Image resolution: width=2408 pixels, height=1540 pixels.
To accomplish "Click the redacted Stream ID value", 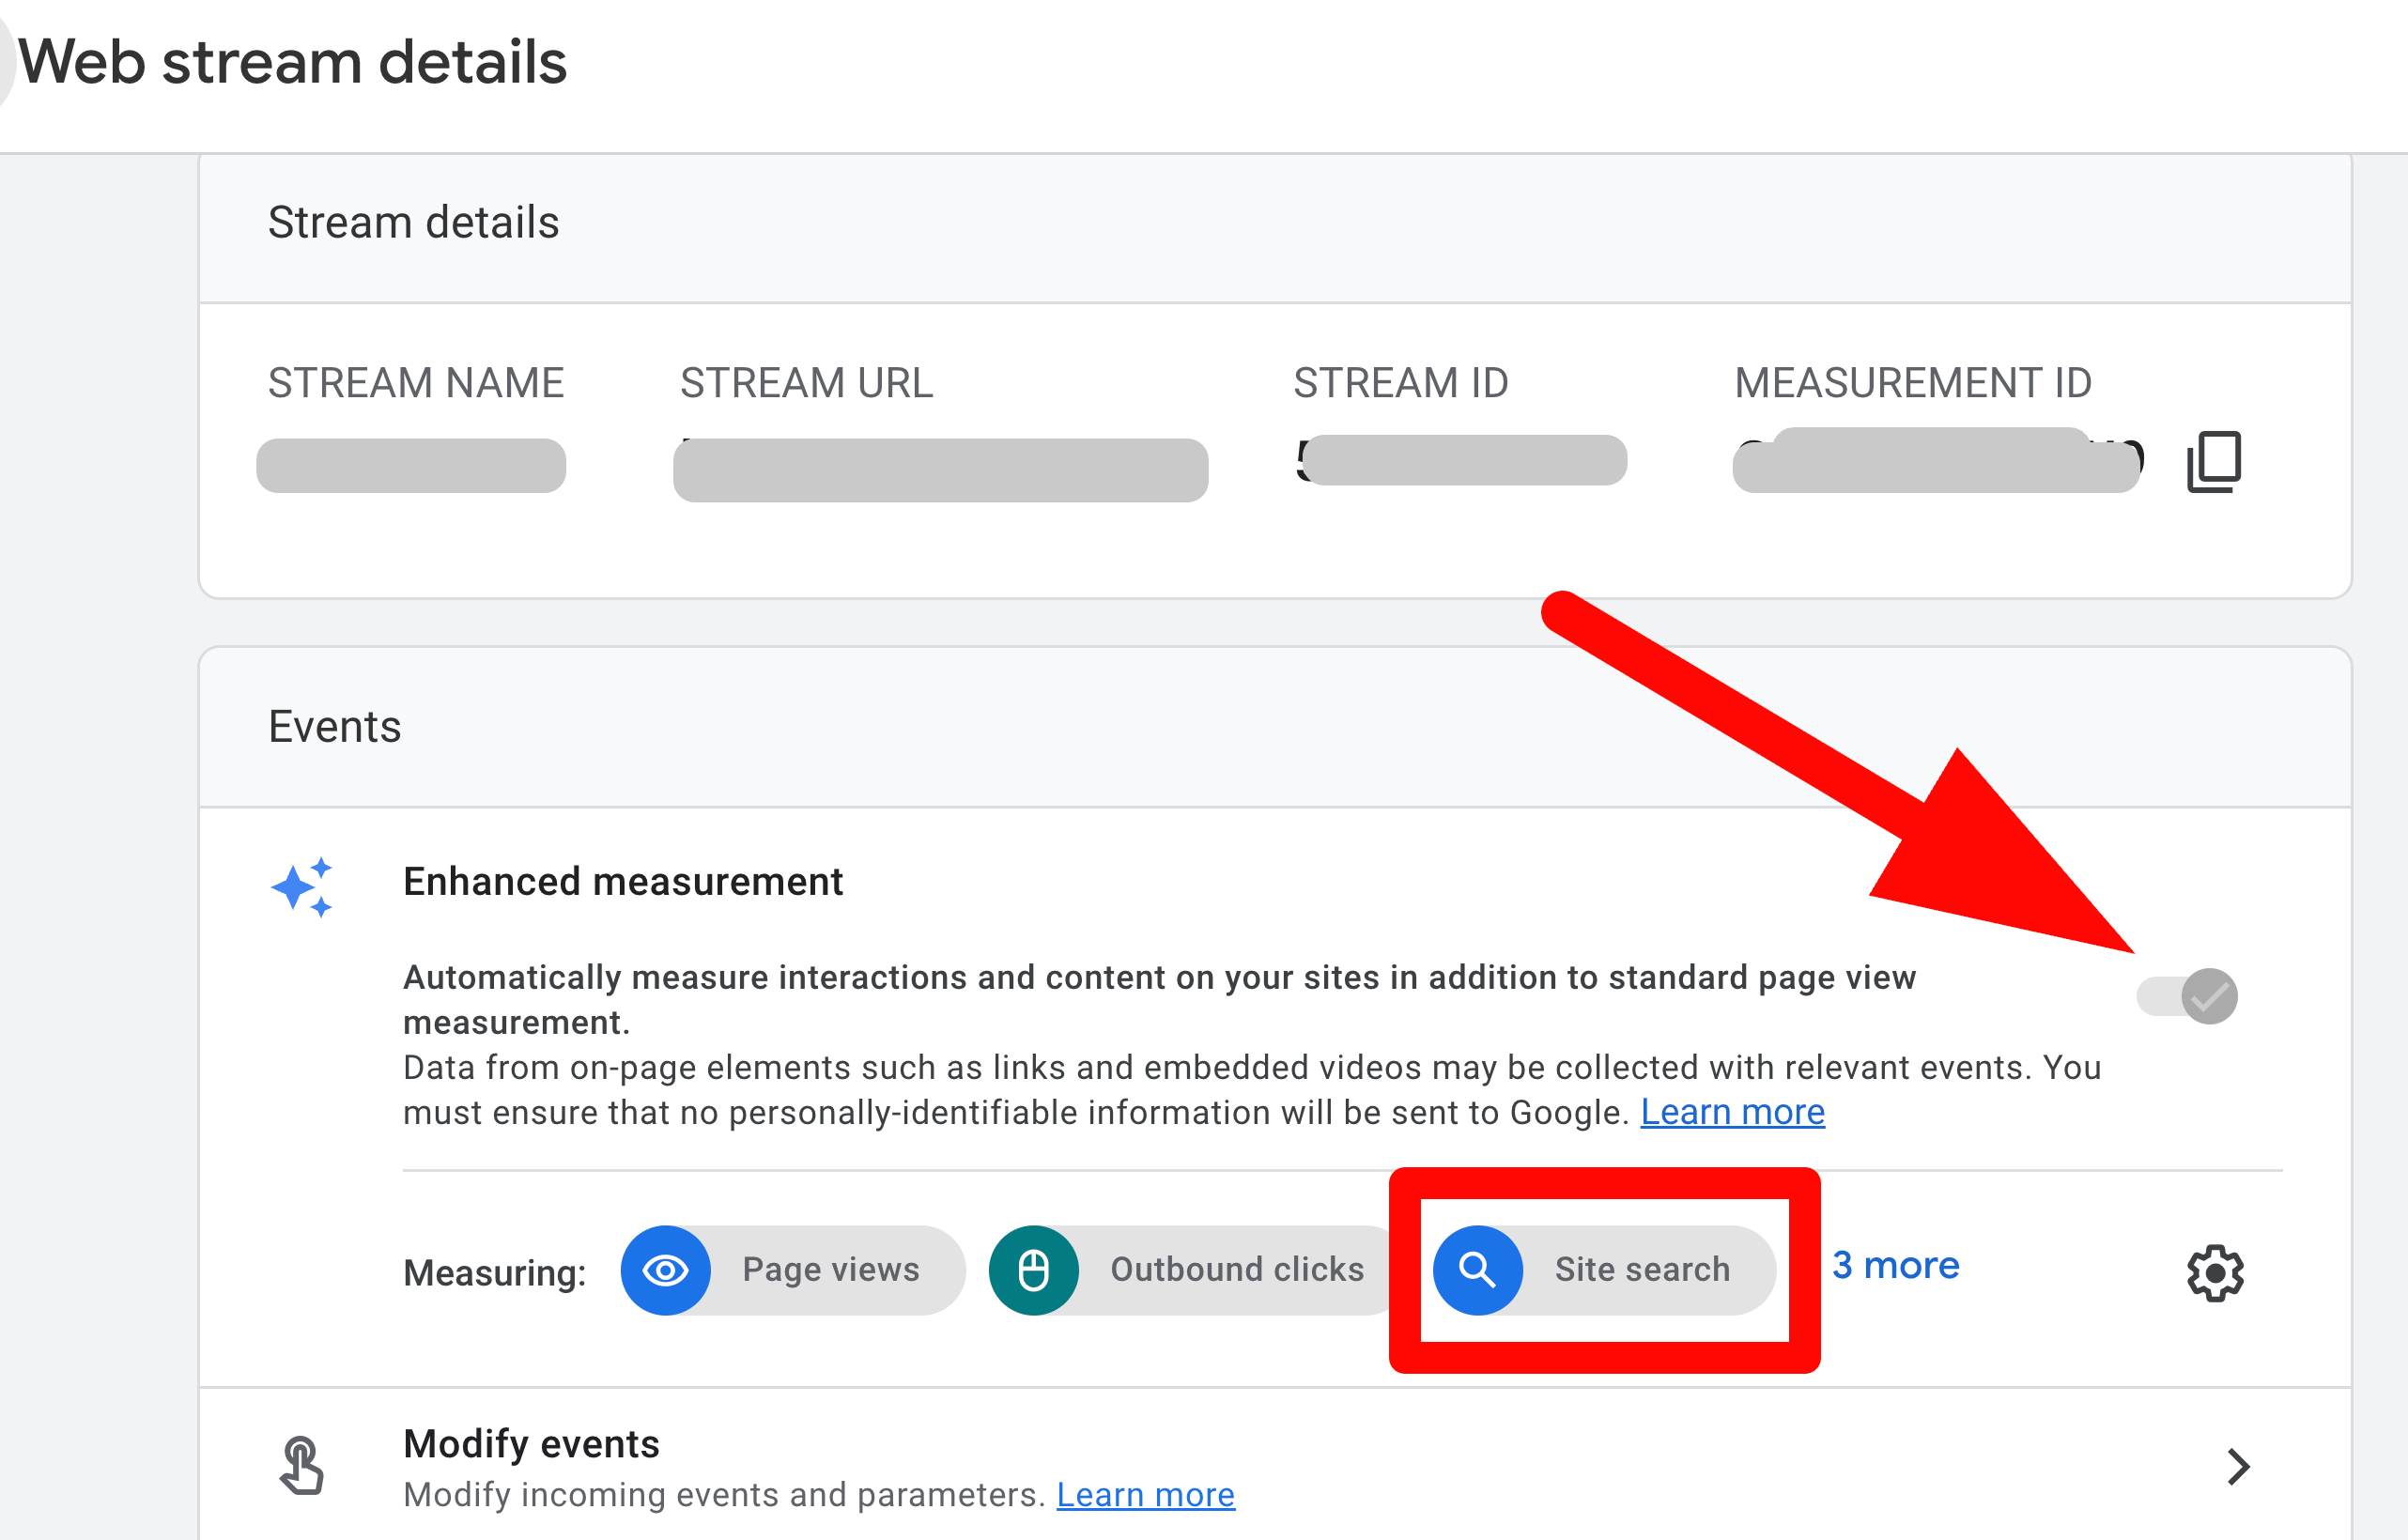I will (x=1464, y=460).
